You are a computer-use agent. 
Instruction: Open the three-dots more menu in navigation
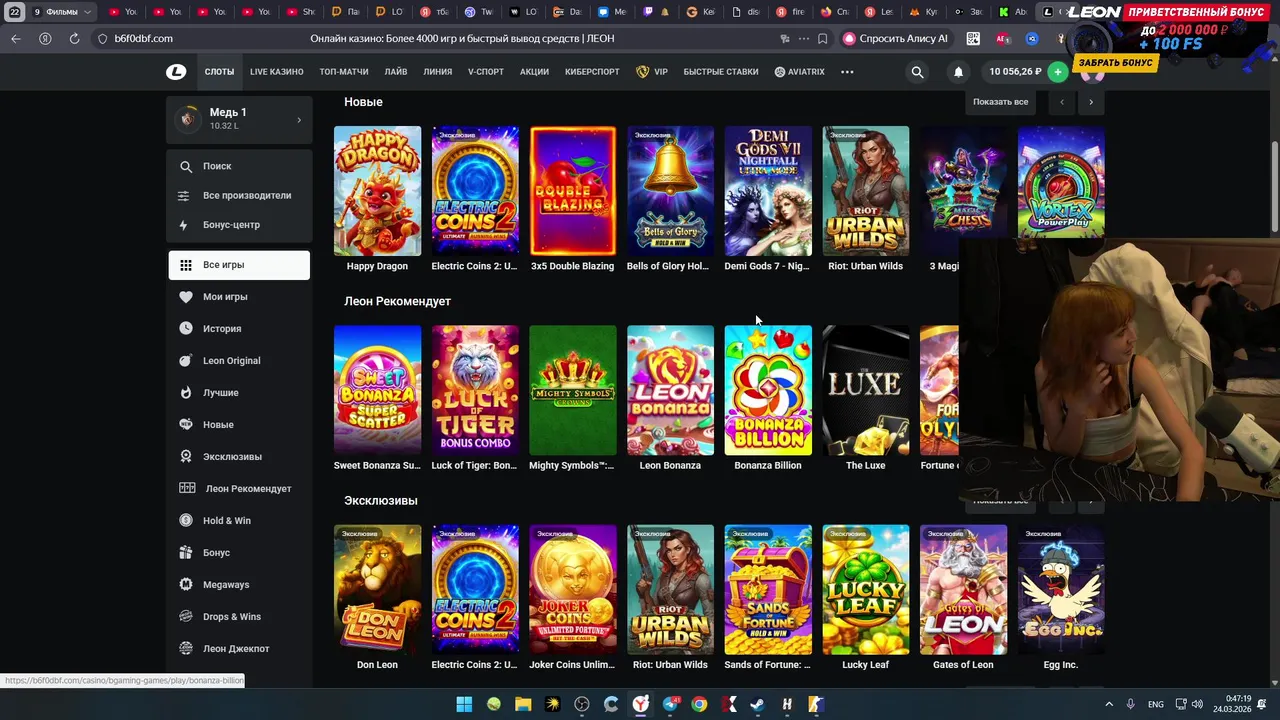(x=847, y=72)
